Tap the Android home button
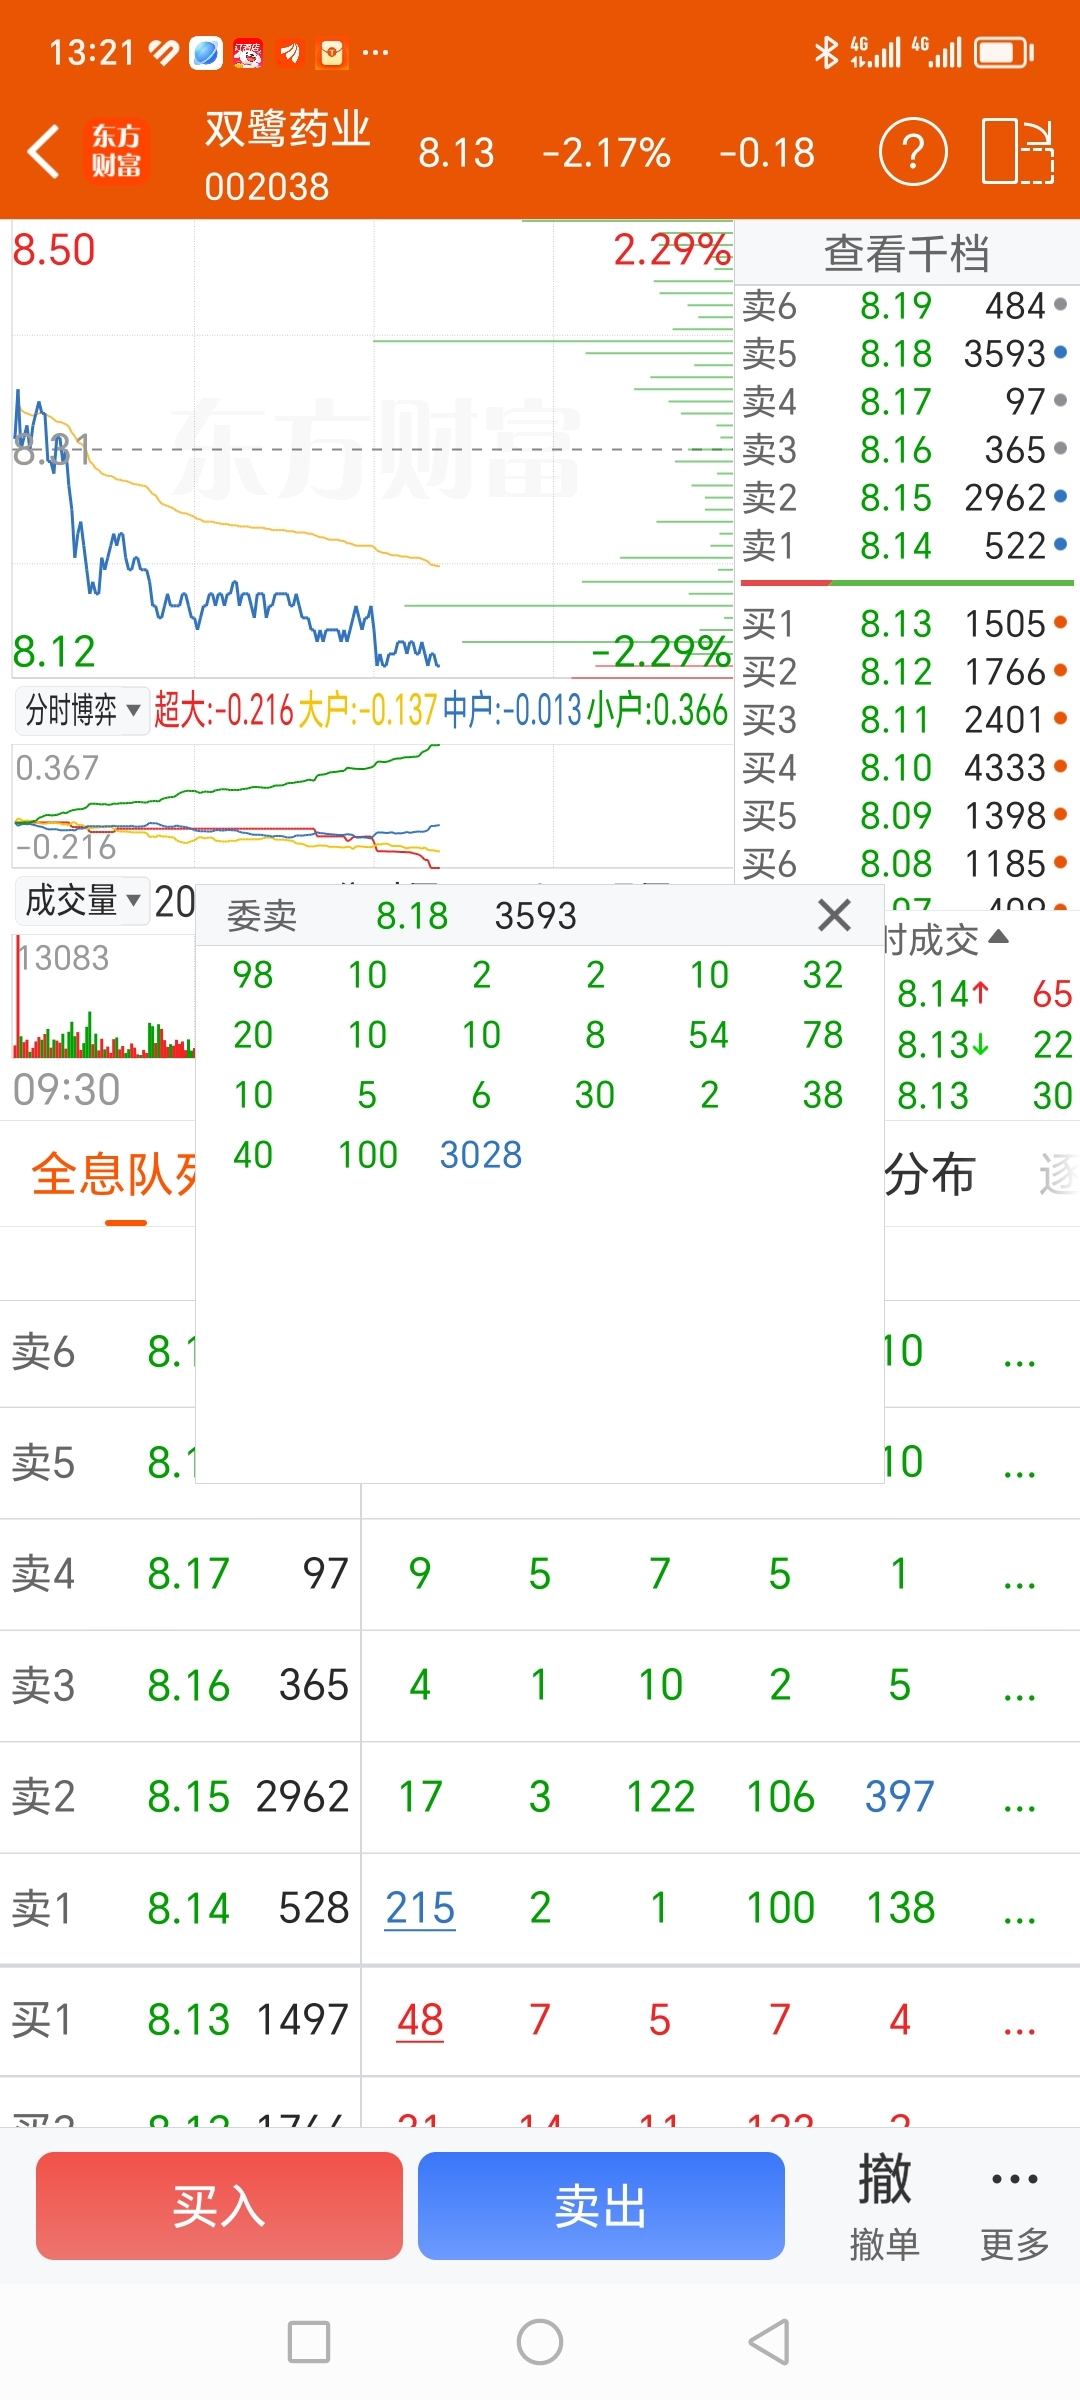This screenshot has height=2400, width=1080. [540, 2342]
